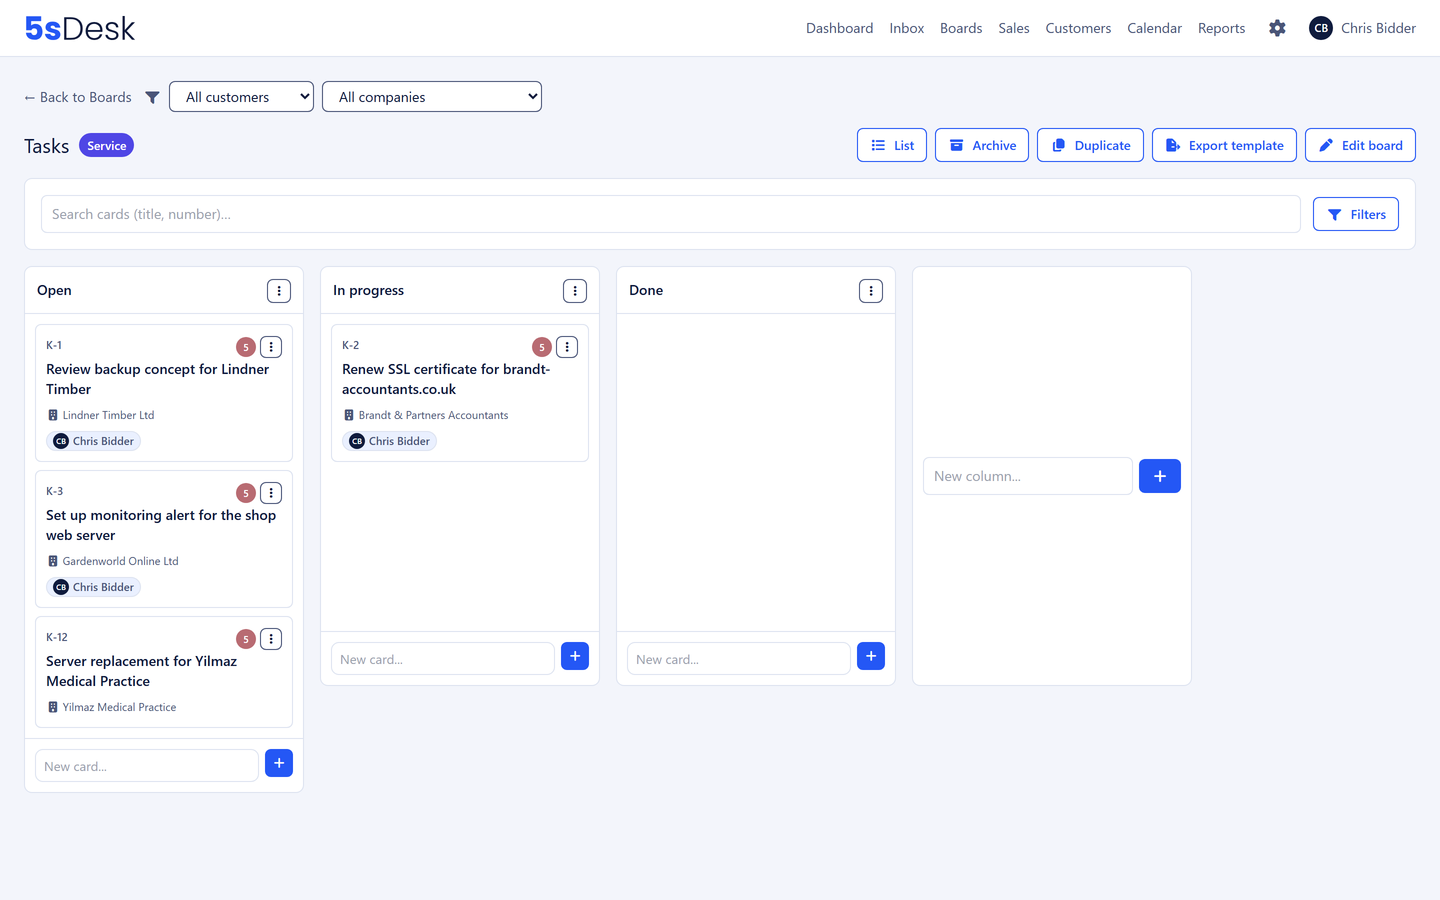Open Calendar in top navigation
The image size is (1440, 900).
pyautogui.click(x=1154, y=28)
